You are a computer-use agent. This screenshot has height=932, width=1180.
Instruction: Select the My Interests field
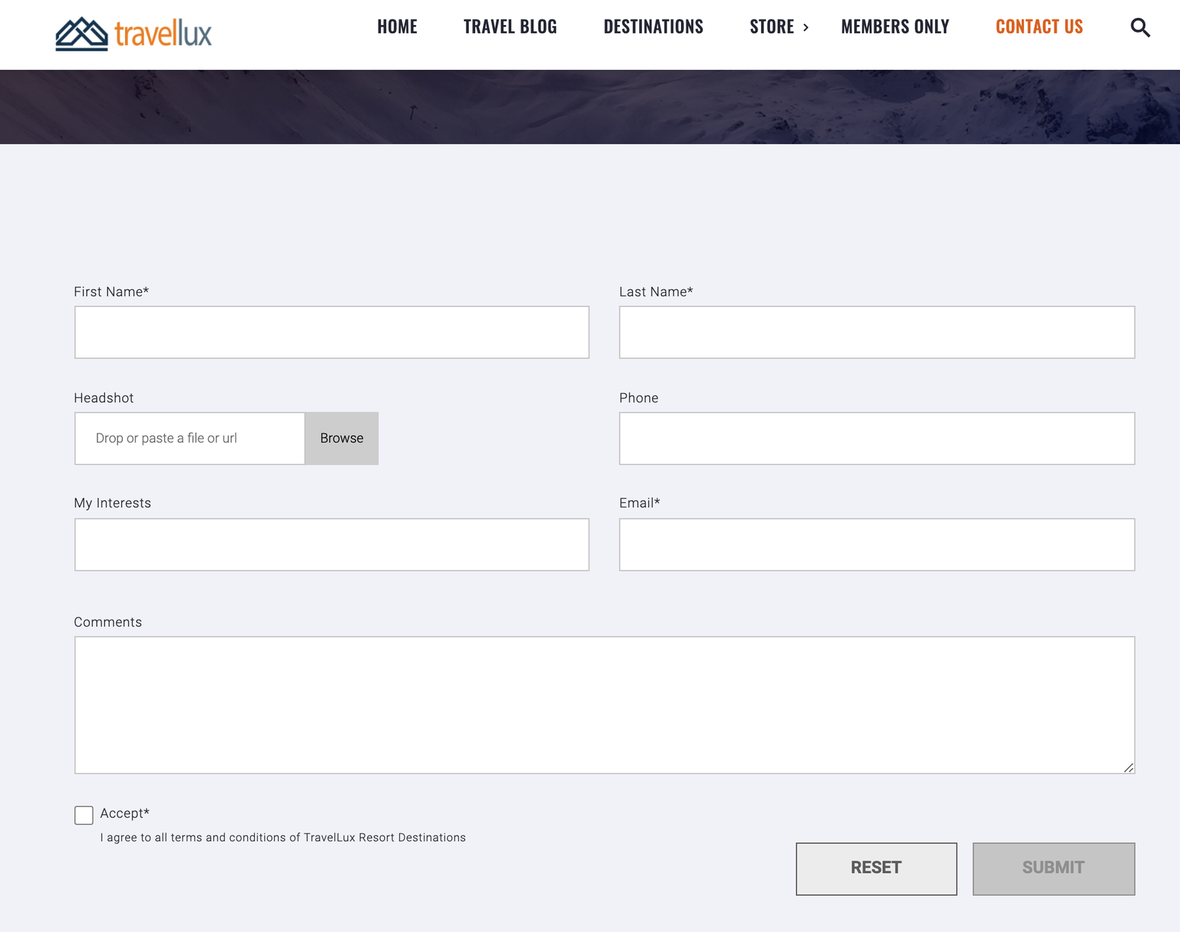click(331, 544)
